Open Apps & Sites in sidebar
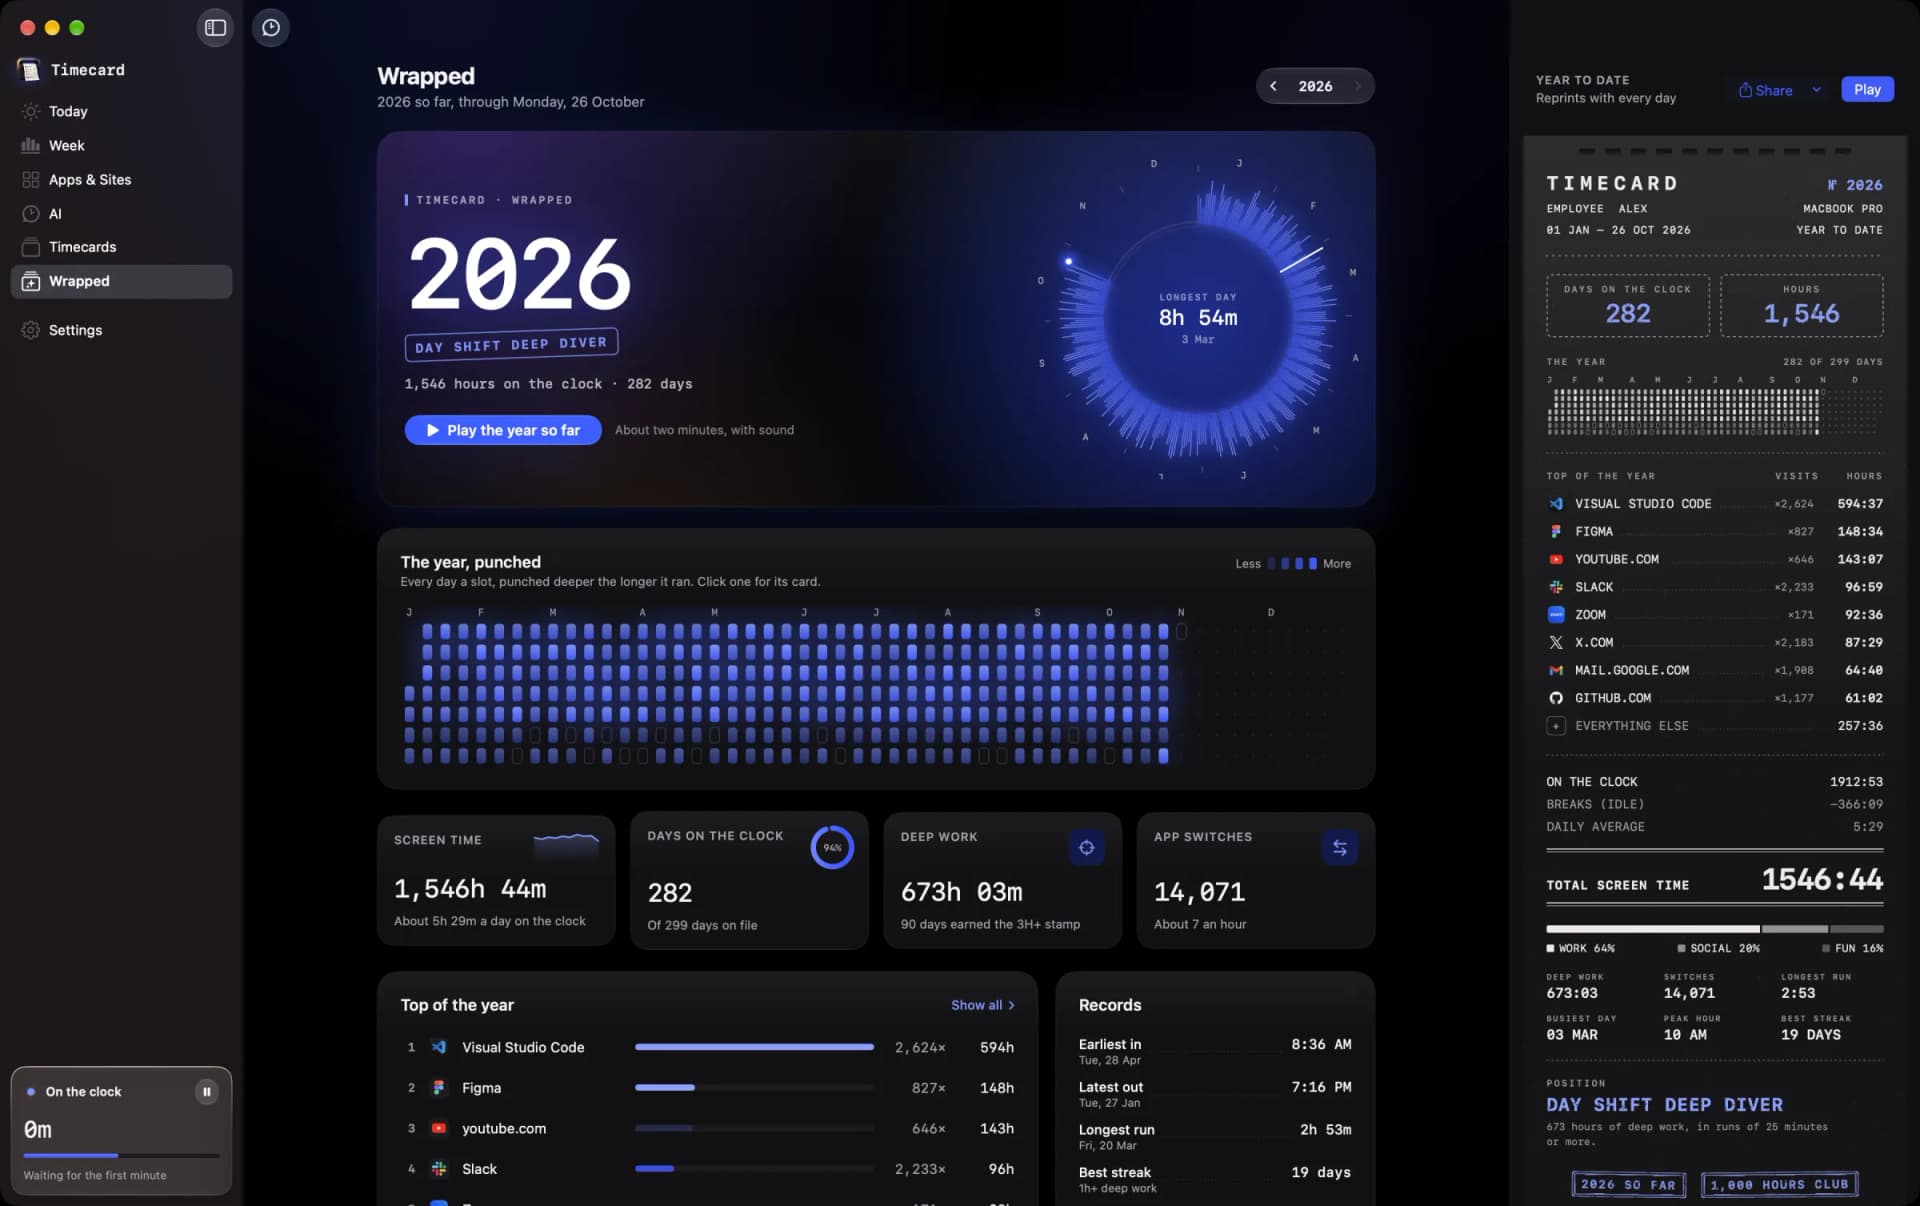Image resolution: width=1920 pixels, height=1206 pixels. [121, 179]
